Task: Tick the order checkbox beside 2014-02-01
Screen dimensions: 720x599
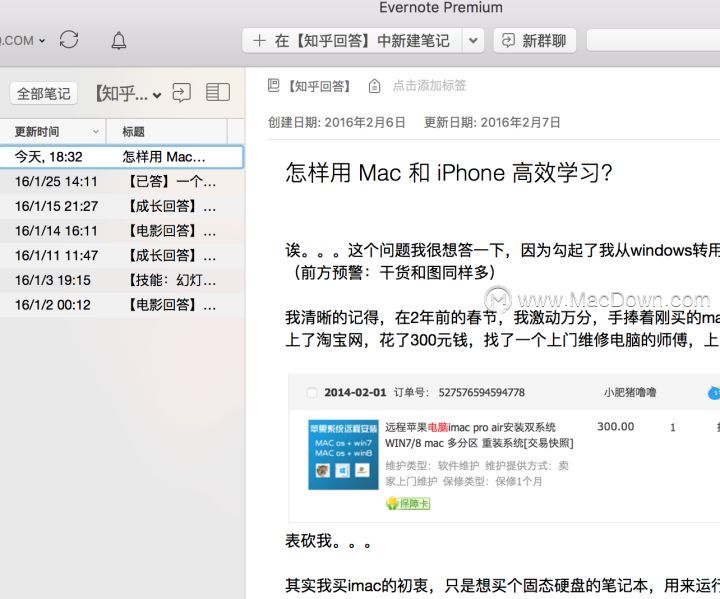Action: point(311,393)
